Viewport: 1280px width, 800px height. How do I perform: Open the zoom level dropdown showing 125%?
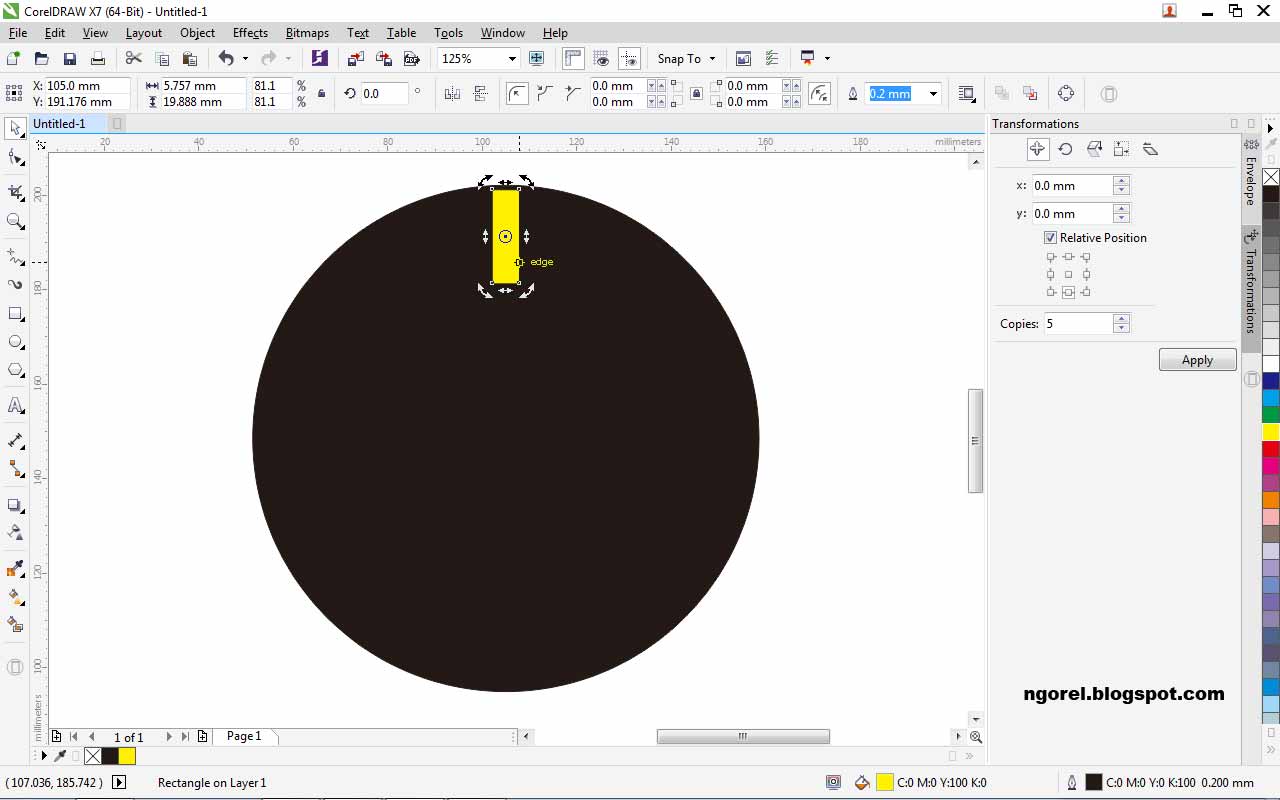pos(511,58)
